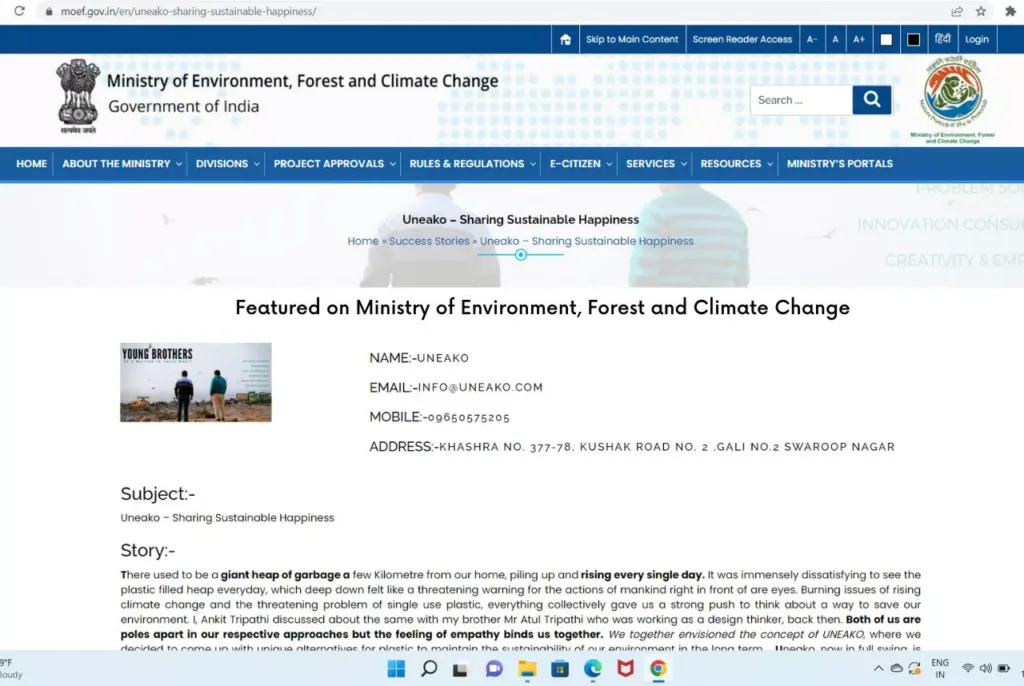Open the Chat app on taskbar
Image resolution: width=1024 pixels, height=686 pixels.
pos(494,668)
